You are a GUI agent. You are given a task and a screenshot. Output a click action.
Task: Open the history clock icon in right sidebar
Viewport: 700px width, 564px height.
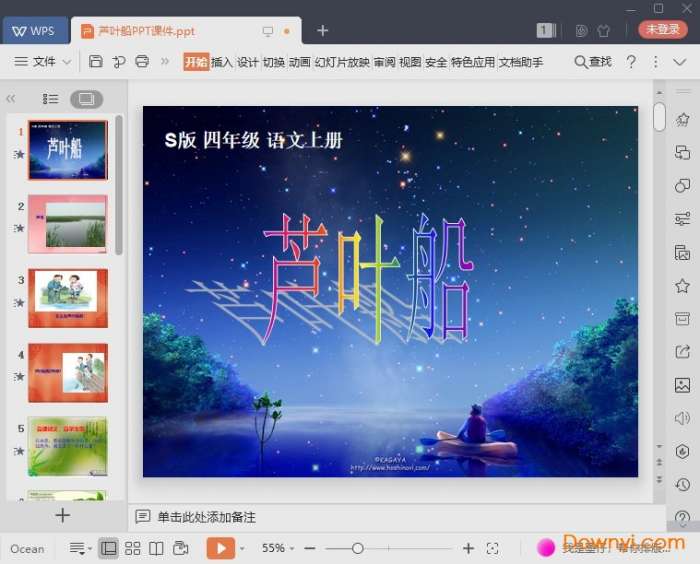coord(682,485)
